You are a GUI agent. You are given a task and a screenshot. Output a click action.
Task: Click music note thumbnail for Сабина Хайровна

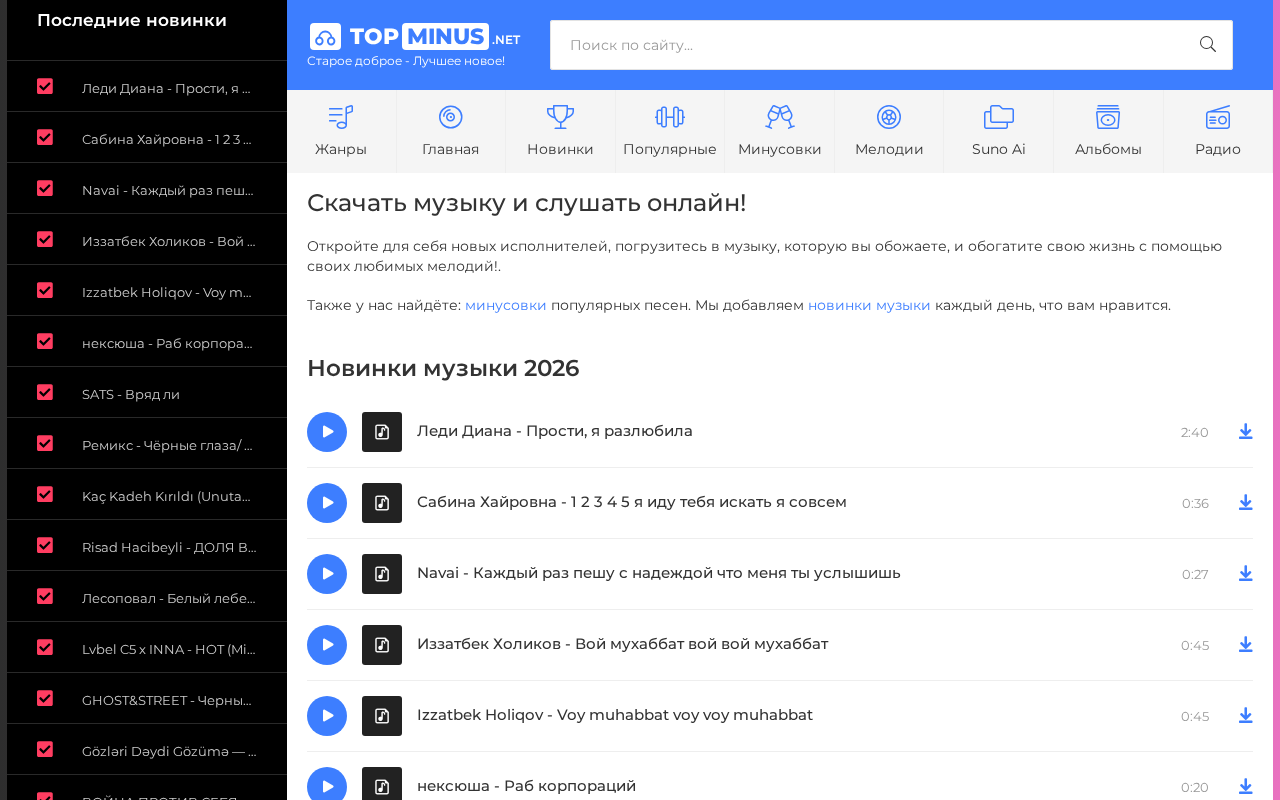coord(382,503)
